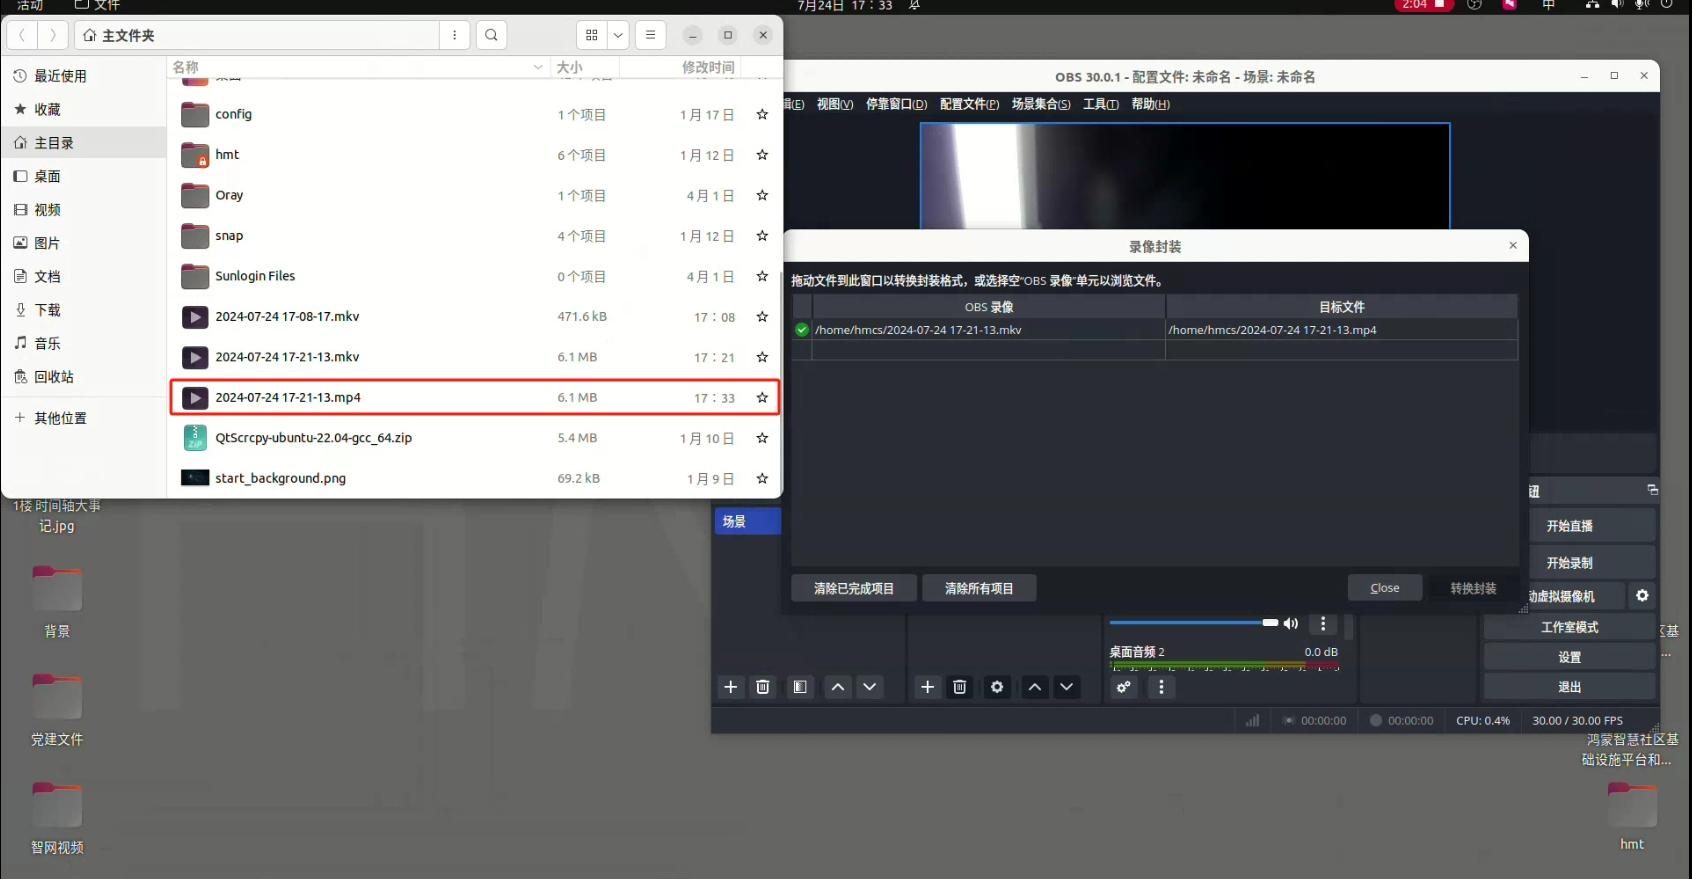Viewport: 1692px width, 879px height.
Task: Open virtual camera settings gear
Action: [1642, 596]
